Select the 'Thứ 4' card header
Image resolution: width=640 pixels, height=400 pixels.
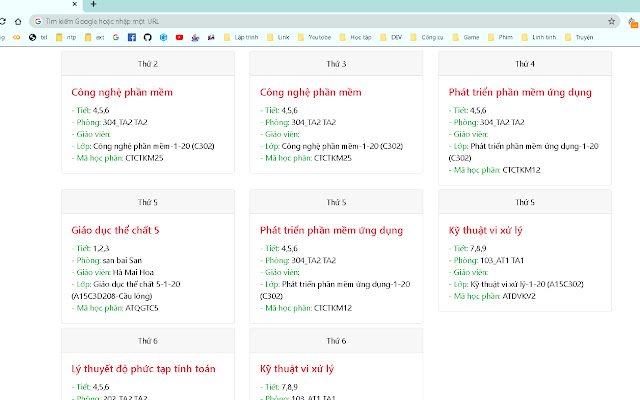click(525, 63)
